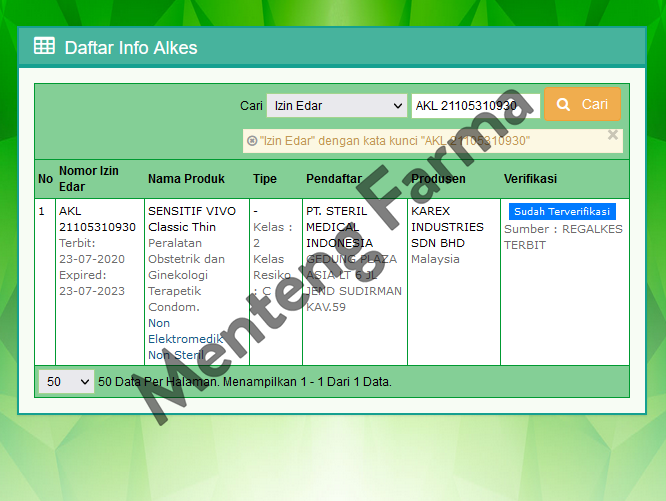666x501 pixels.
Task: Sort by Nomor Izin Edar column header
Action: [x=89, y=179]
